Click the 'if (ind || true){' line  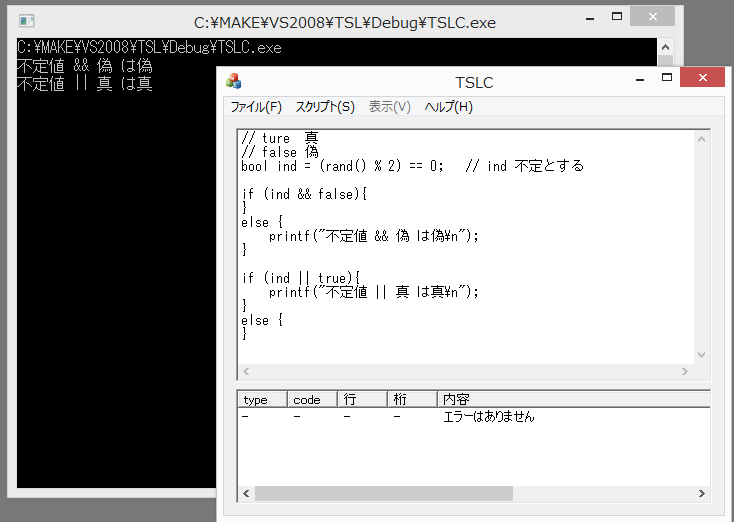pos(301,278)
